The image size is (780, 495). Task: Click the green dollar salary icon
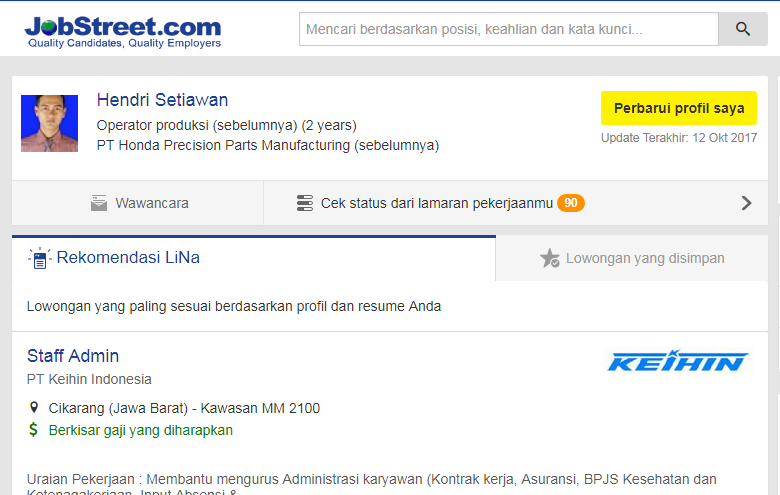[33, 429]
